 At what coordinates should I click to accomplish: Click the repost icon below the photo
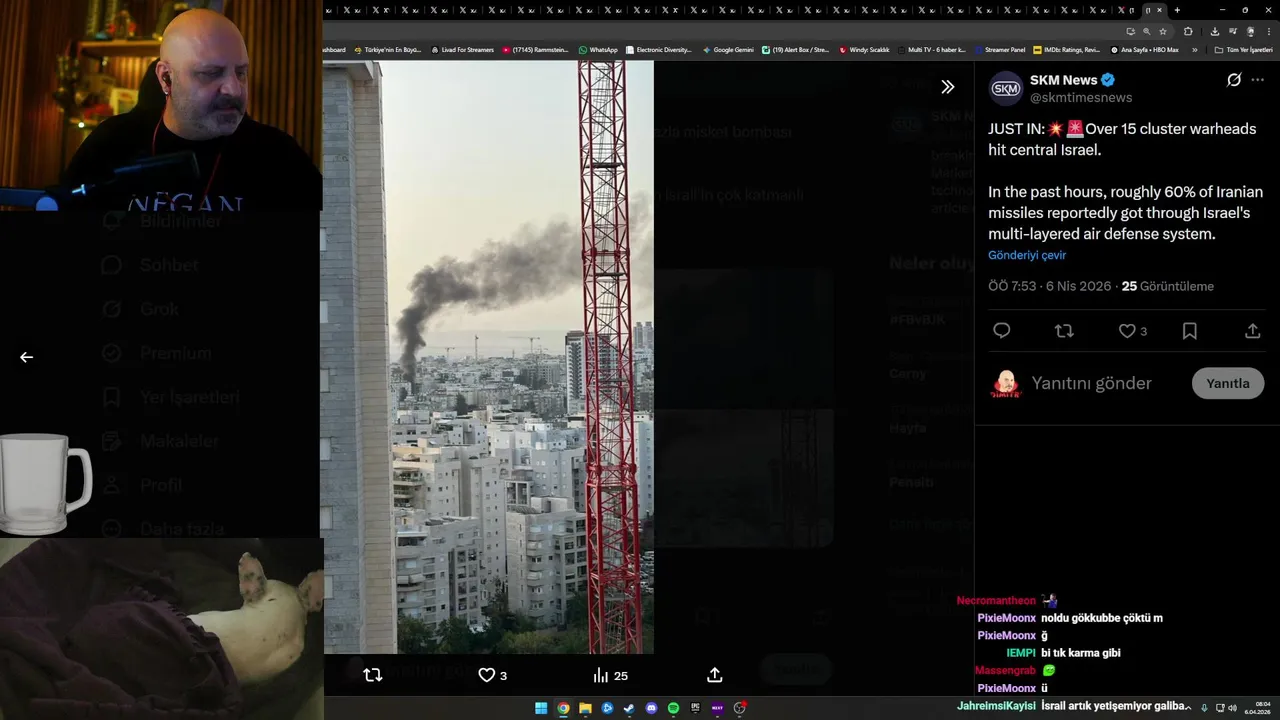(373, 675)
